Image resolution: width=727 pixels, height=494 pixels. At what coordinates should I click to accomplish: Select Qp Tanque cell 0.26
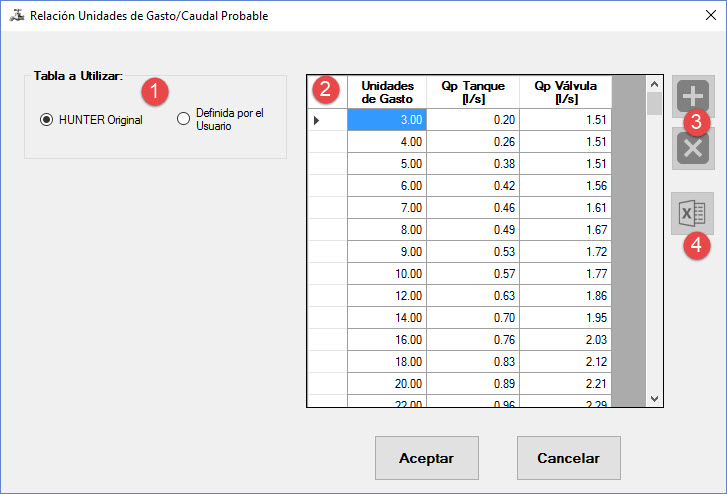pyautogui.click(x=473, y=141)
